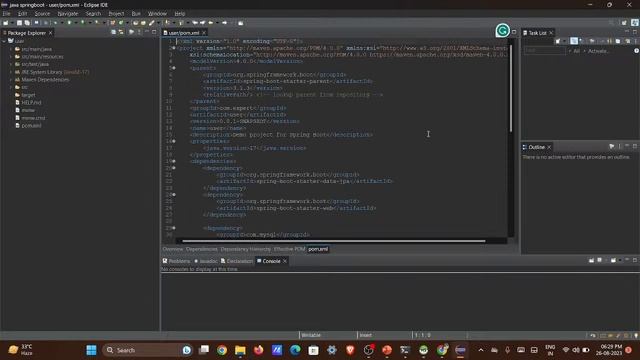This screenshot has height=360, width=640.
Task: Switch to the Dependency Hierarchy tab
Action: coord(245,249)
